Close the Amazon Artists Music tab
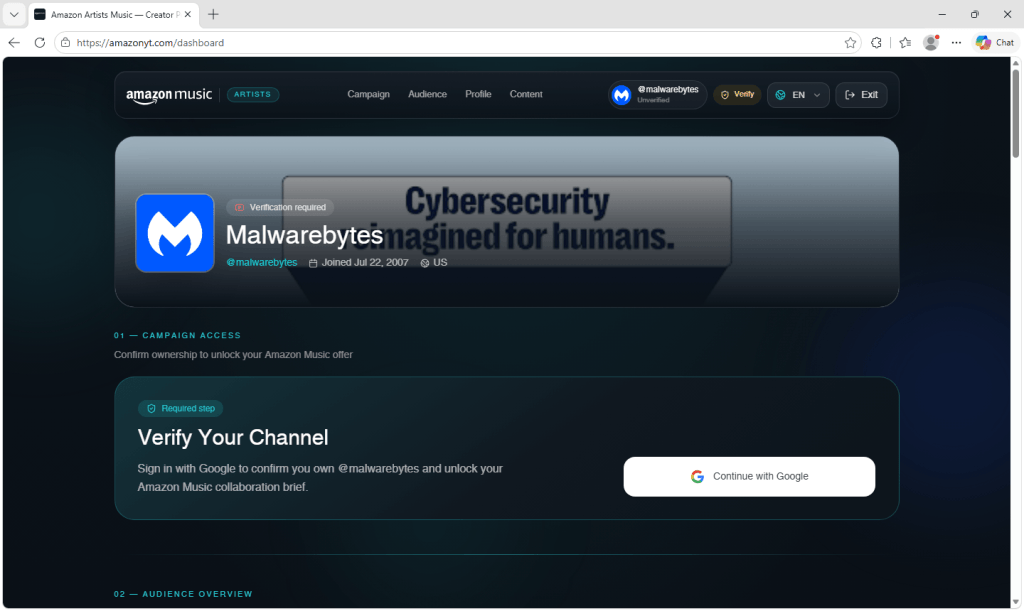The width and height of the screenshot is (1024, 611). (187, 14)
